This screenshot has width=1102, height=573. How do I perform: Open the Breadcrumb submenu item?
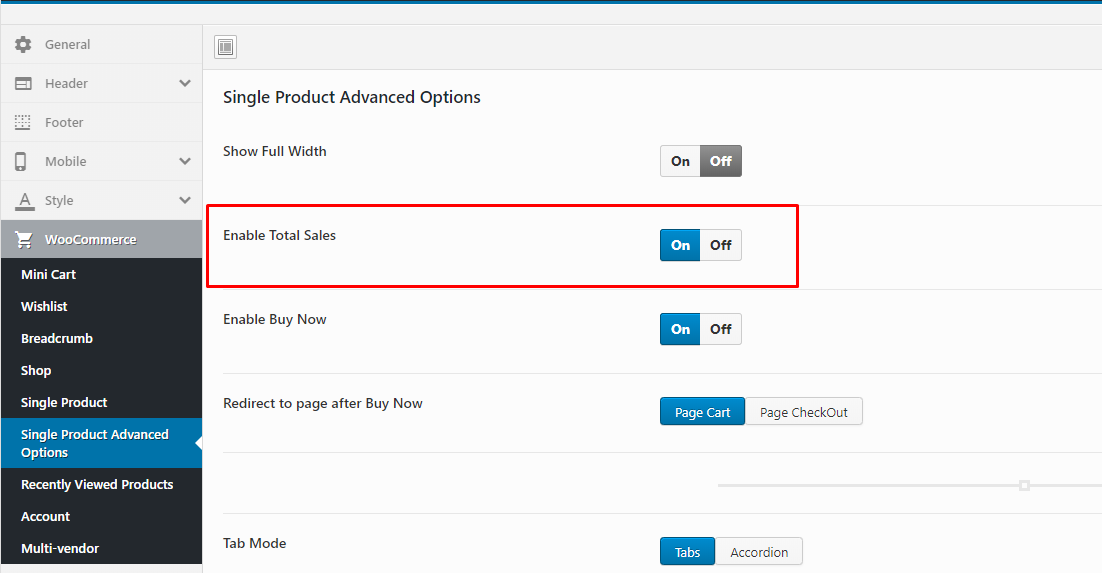(101, 339)
